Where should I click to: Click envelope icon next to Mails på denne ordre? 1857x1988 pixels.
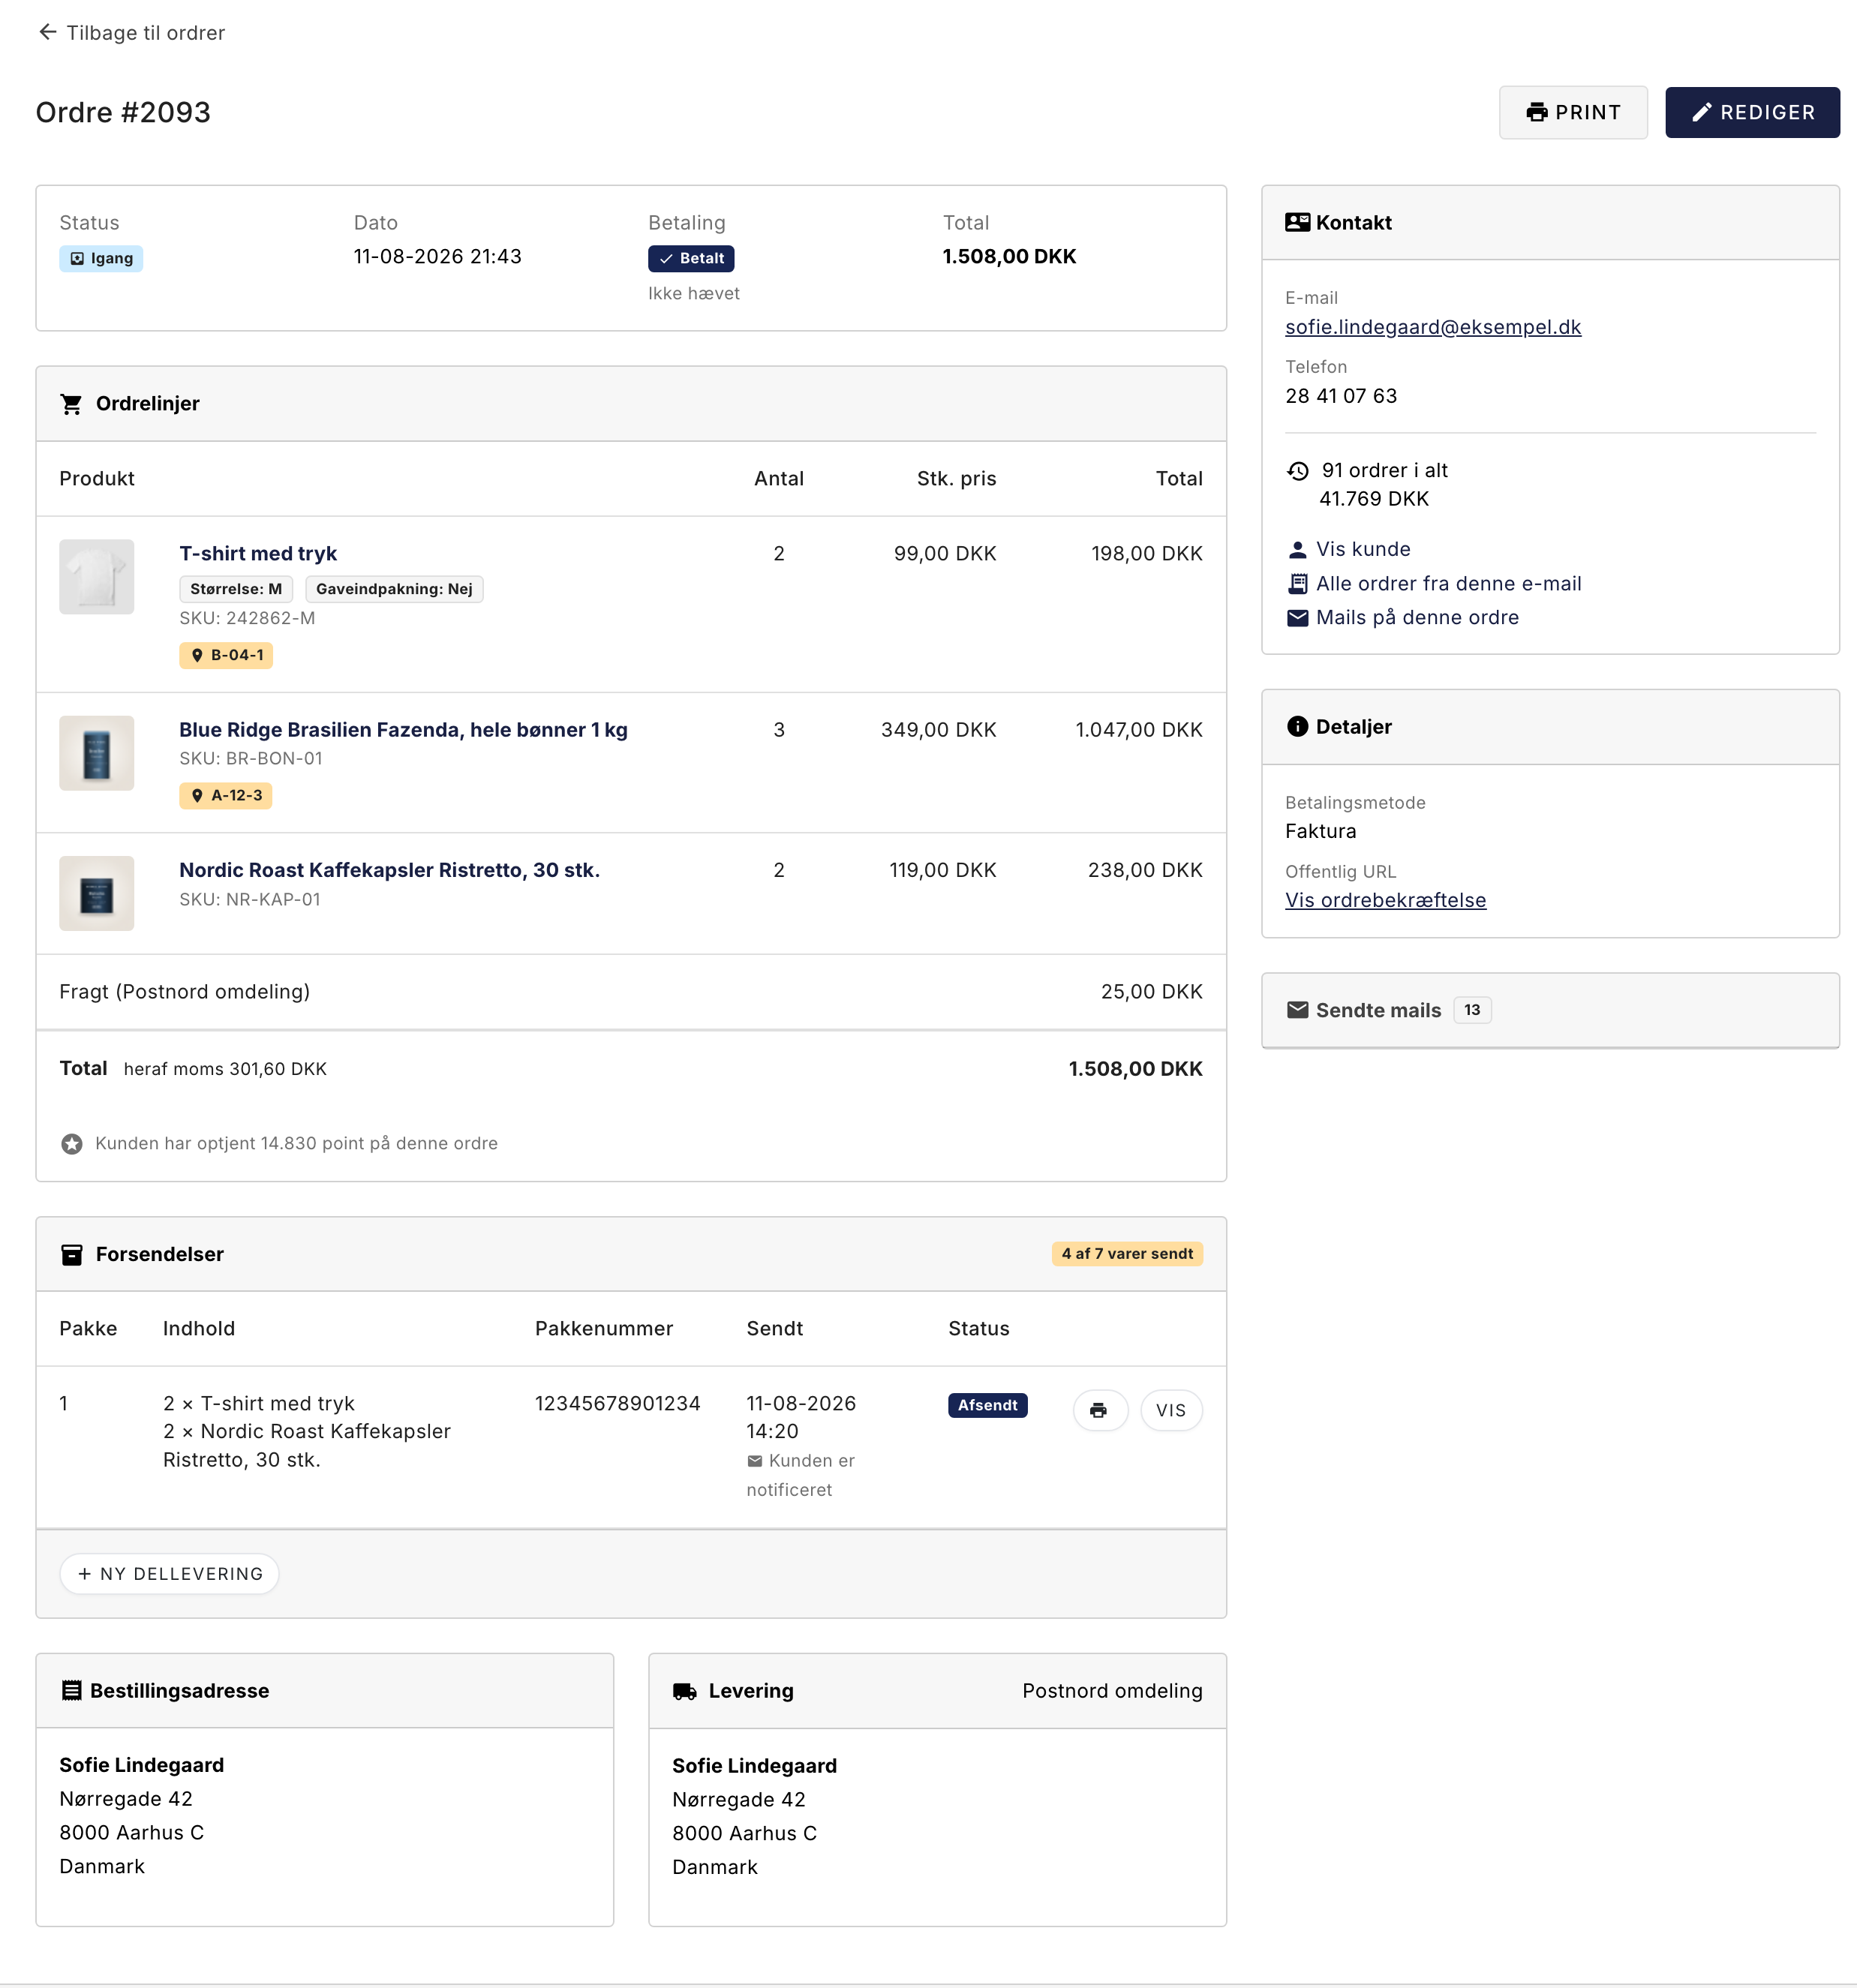coord(1297,617)
